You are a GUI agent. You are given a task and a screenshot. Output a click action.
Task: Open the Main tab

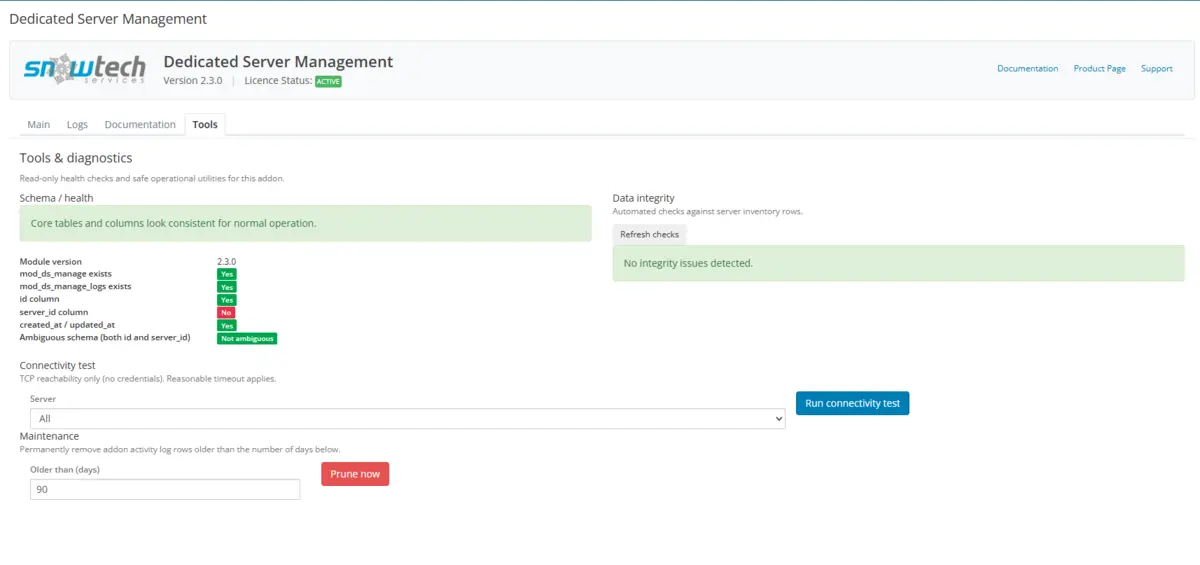(x=39, y=124)
